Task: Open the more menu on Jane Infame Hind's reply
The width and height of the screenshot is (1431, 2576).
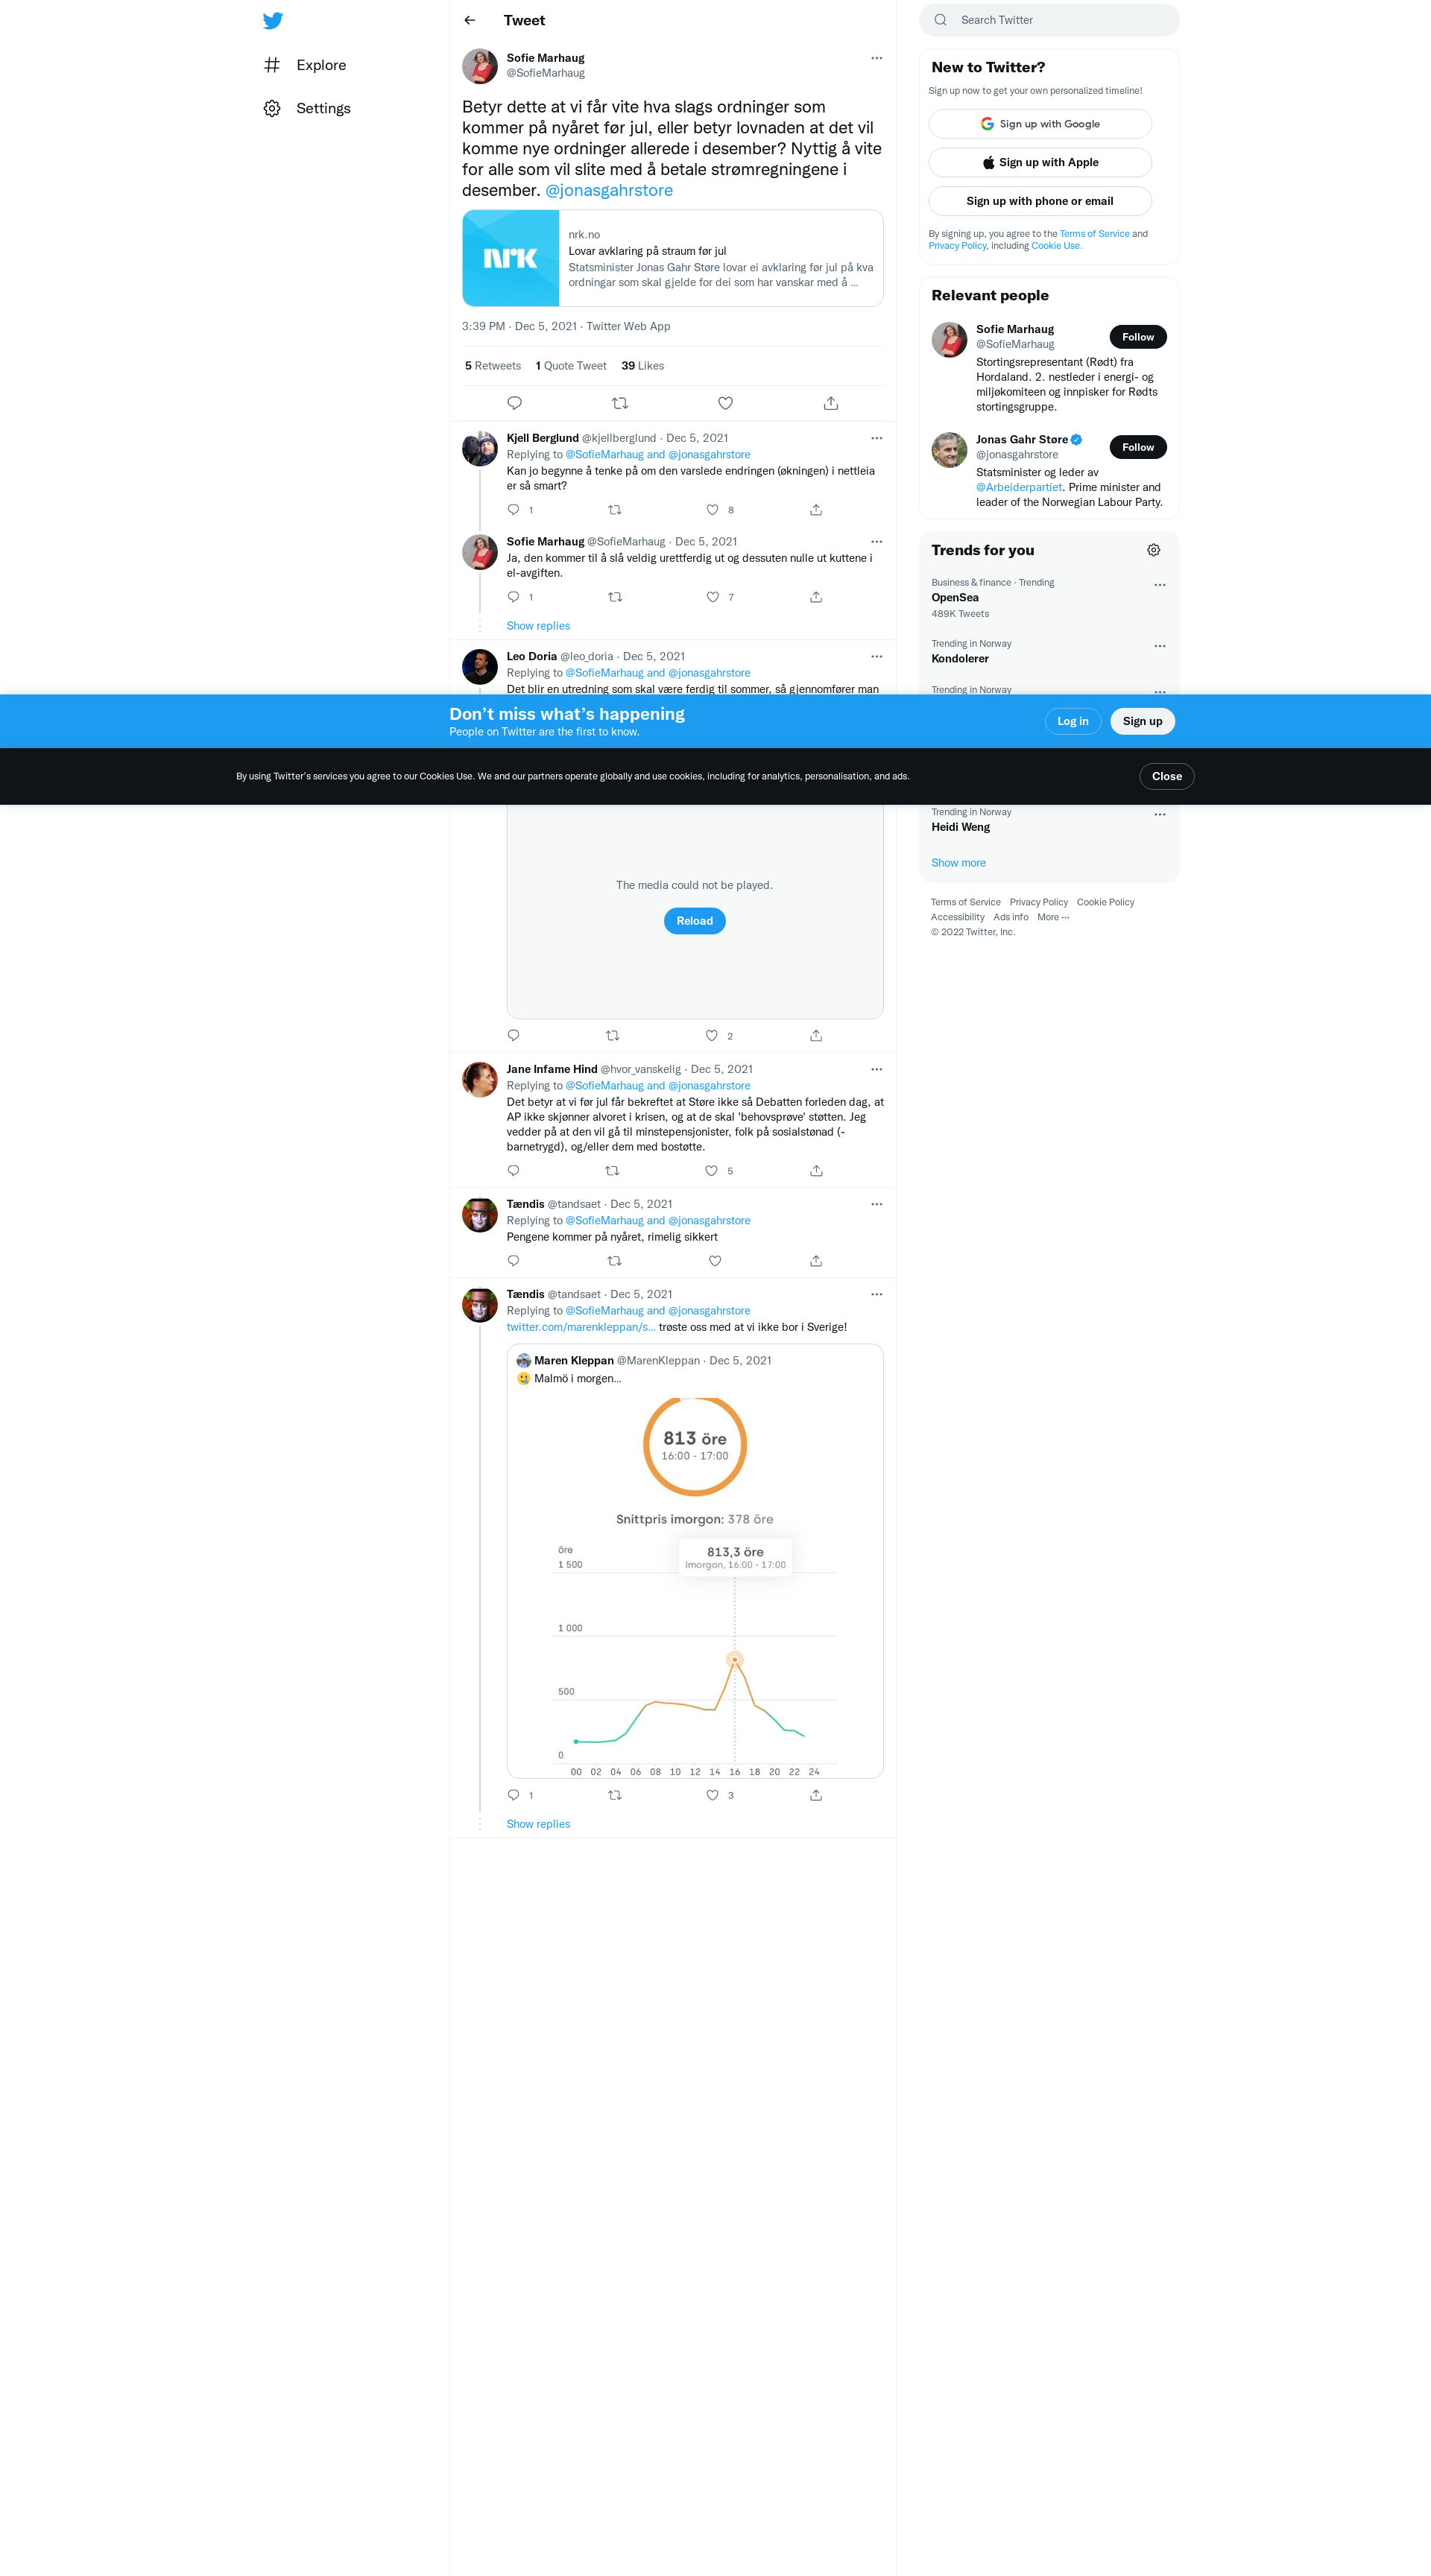Action: click(x=876, y=1069)
